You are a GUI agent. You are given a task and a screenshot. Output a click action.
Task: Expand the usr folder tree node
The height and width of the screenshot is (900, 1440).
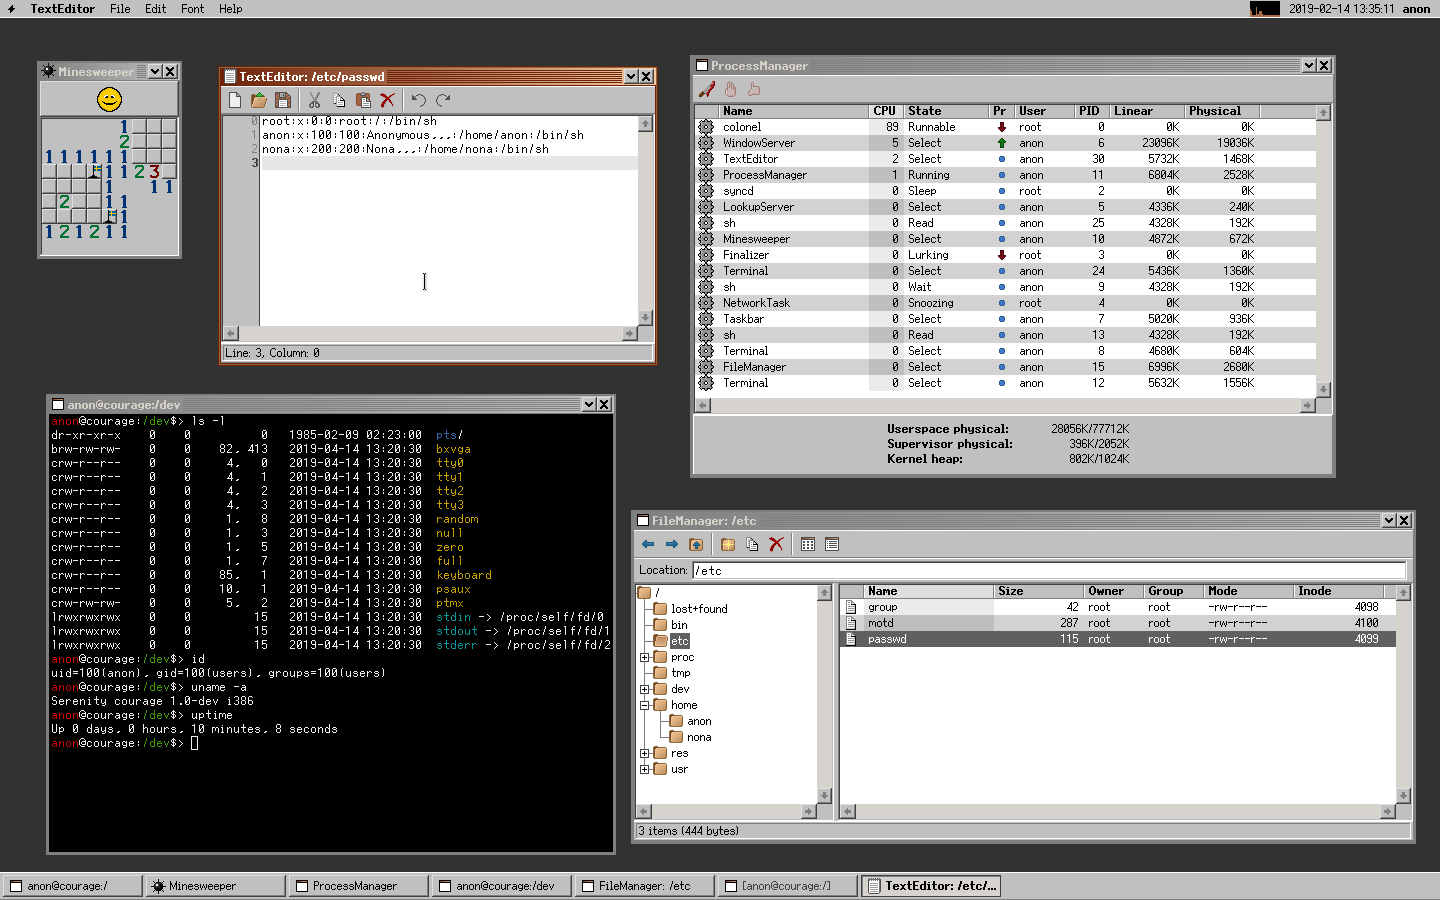point(645,769)
